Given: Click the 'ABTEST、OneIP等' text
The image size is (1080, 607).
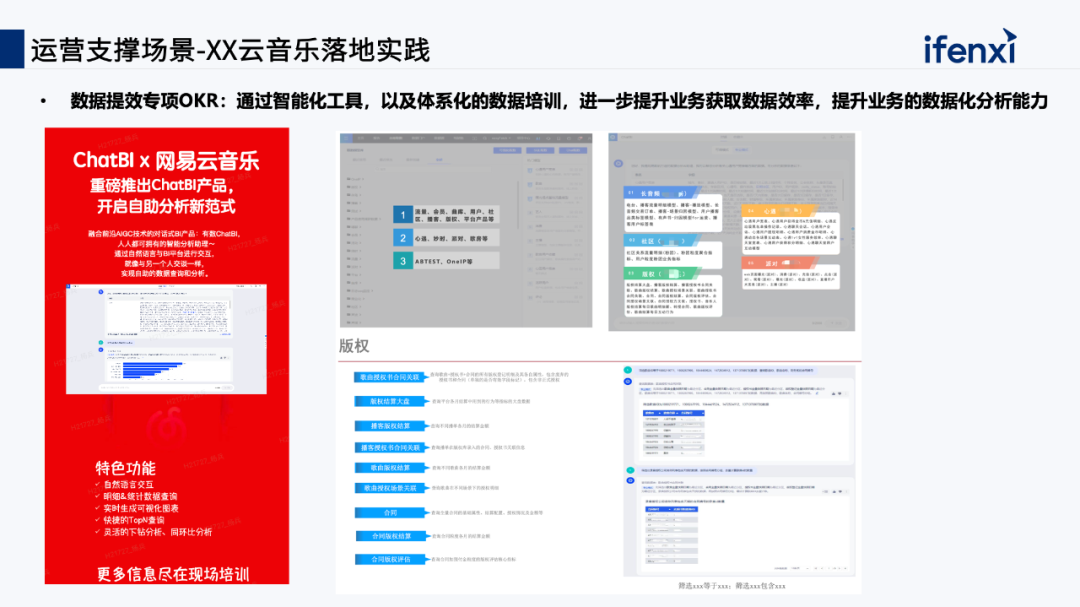Looking at the screenshot, I should tap(444, 262).
